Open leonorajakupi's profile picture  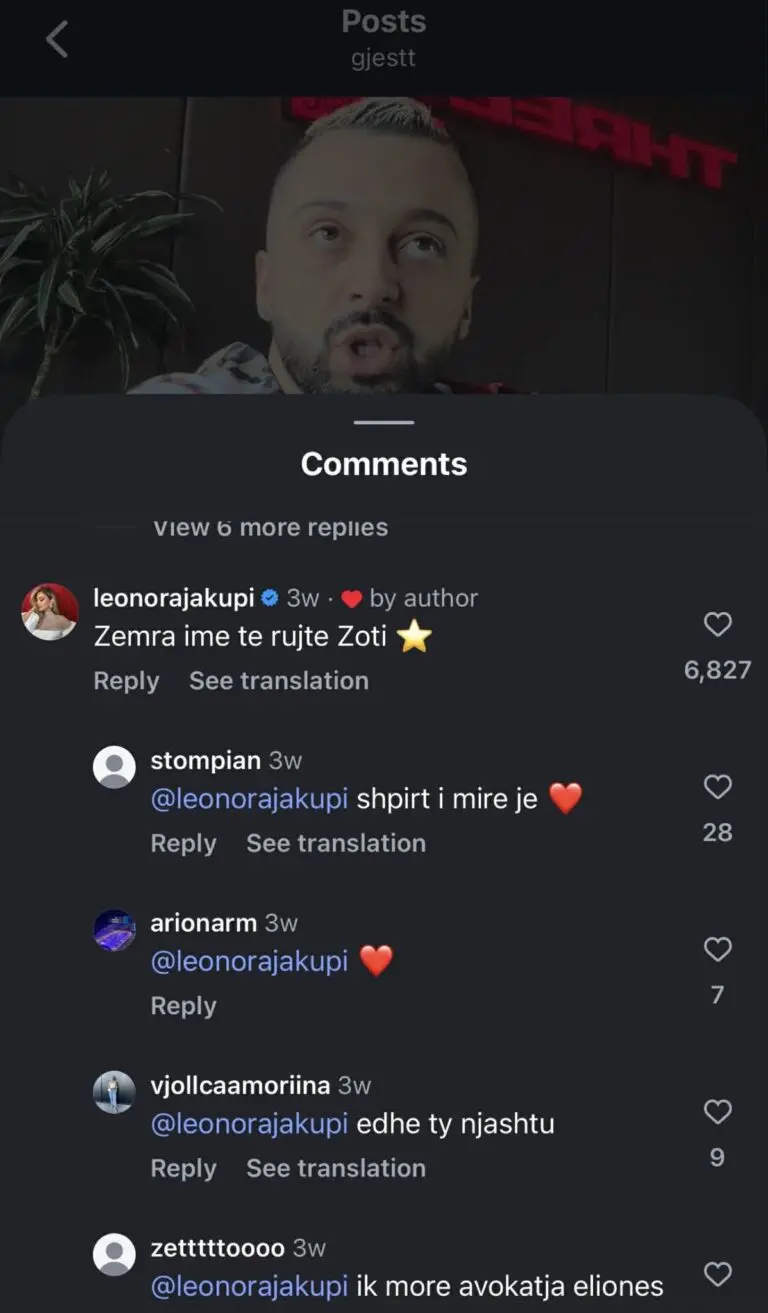click(50, 611)
